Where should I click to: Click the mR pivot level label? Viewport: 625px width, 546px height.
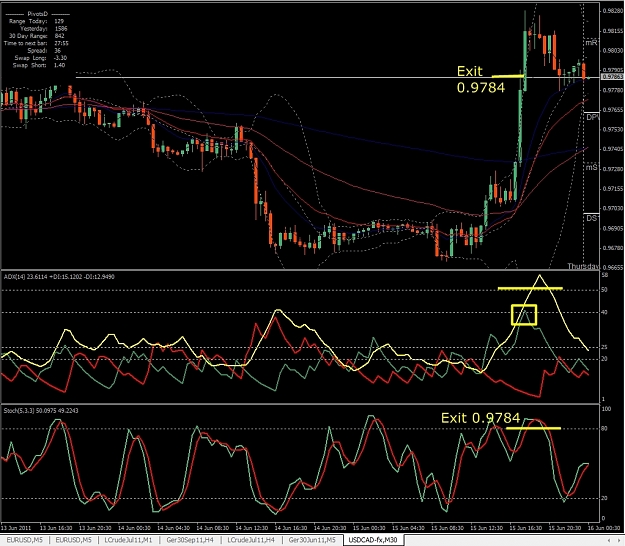click(591, 42)
